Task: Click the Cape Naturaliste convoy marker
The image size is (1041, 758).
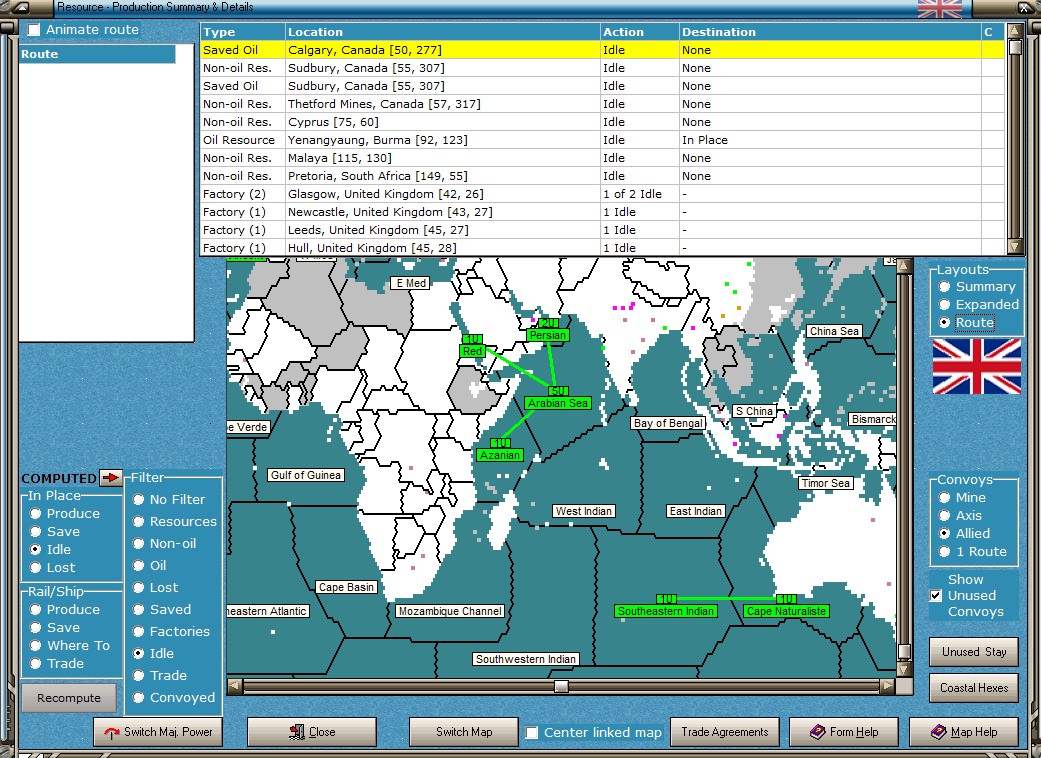Action: pos(786,611)
